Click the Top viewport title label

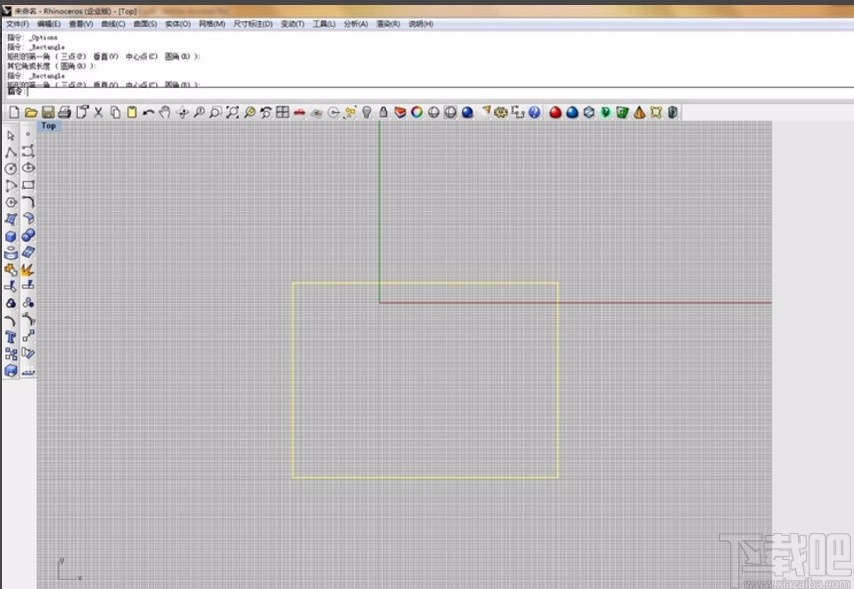[48, 126]
